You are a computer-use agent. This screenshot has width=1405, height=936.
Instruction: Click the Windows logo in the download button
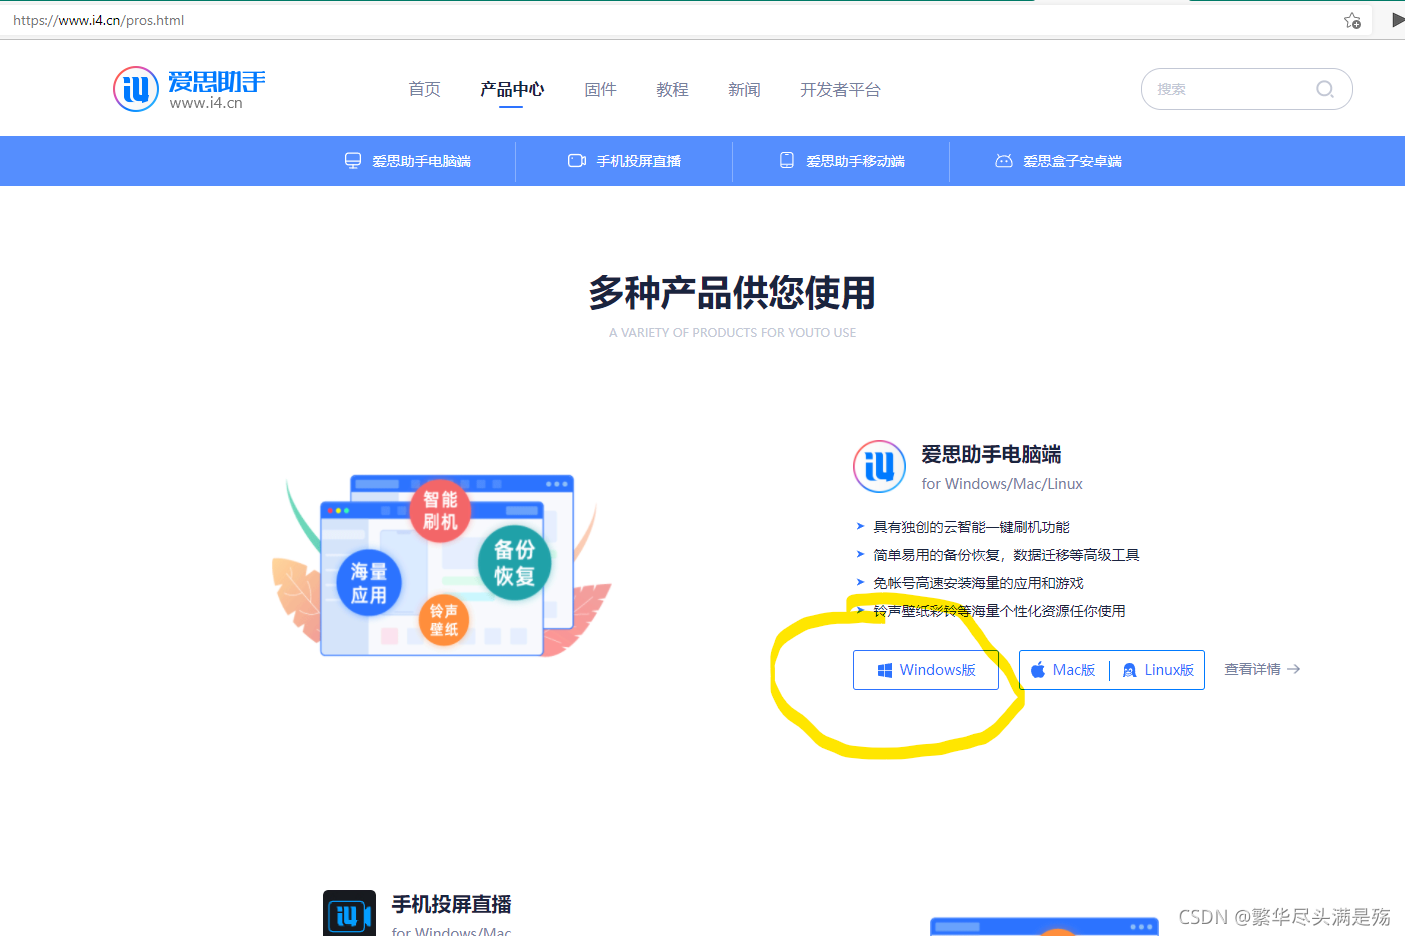[885, 670]
